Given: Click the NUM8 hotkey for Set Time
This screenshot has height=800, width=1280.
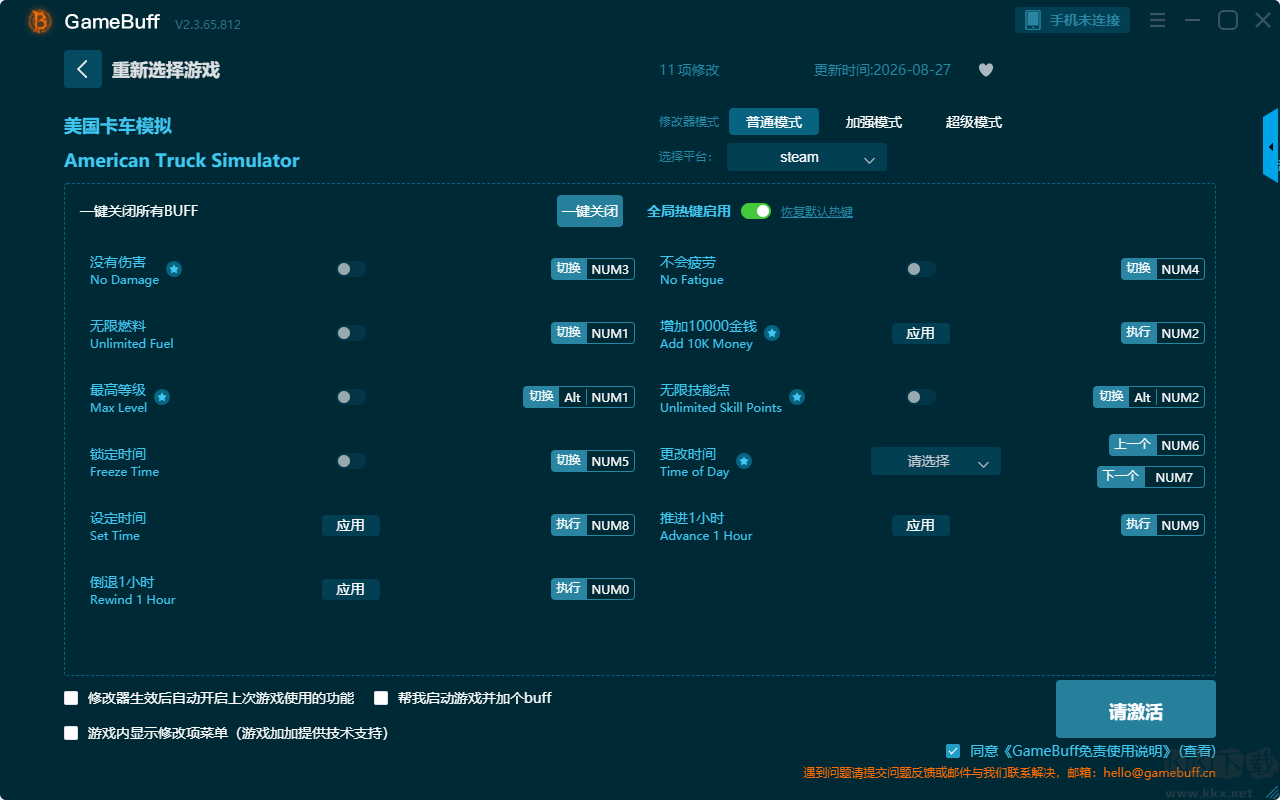Looking at the screenshot, I should [593, 525].
